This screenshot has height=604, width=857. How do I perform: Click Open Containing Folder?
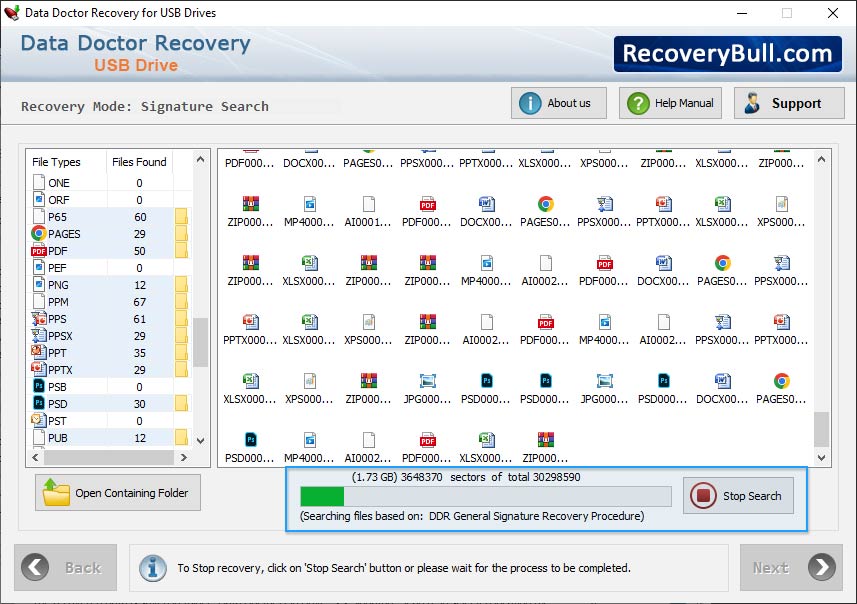pyautogui.click(x=118, y=492)
